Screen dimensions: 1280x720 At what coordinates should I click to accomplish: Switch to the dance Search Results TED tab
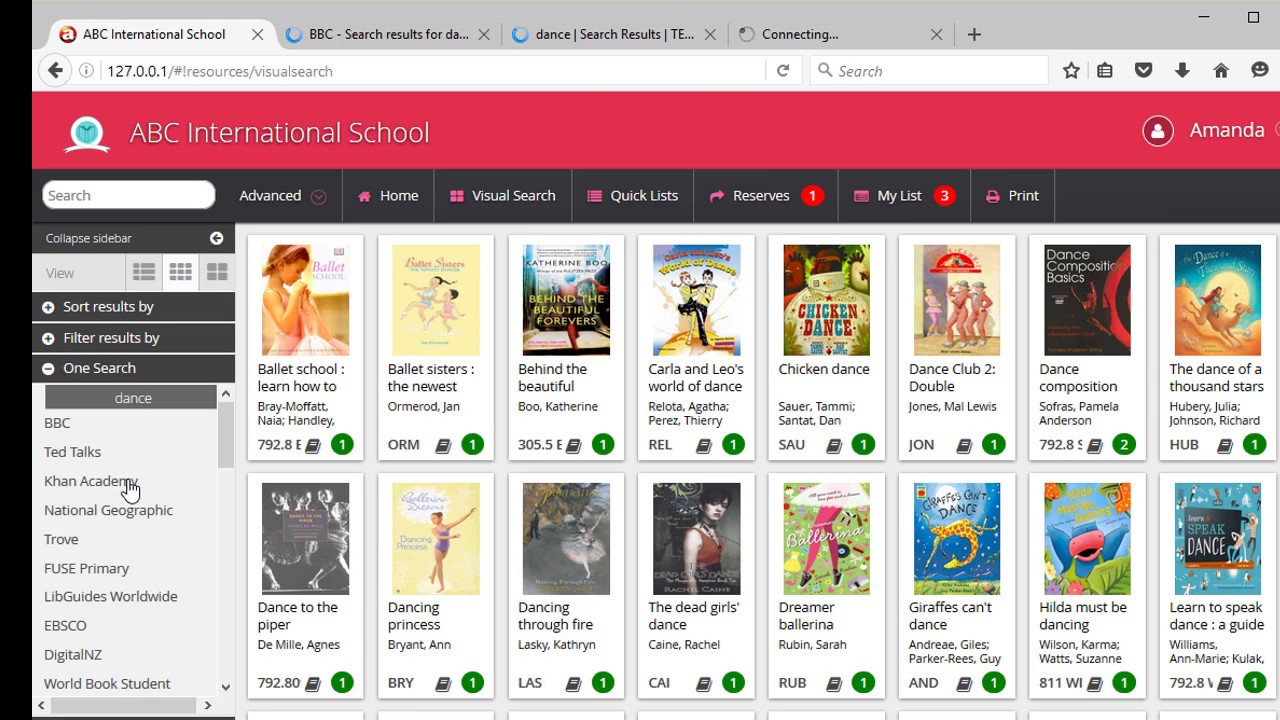coord(615,34)
